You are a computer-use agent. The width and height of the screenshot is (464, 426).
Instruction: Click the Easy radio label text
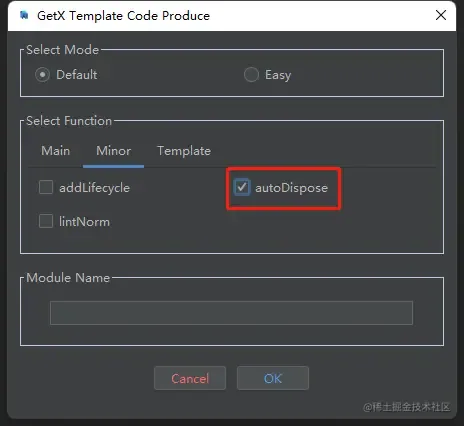[278, 75]
